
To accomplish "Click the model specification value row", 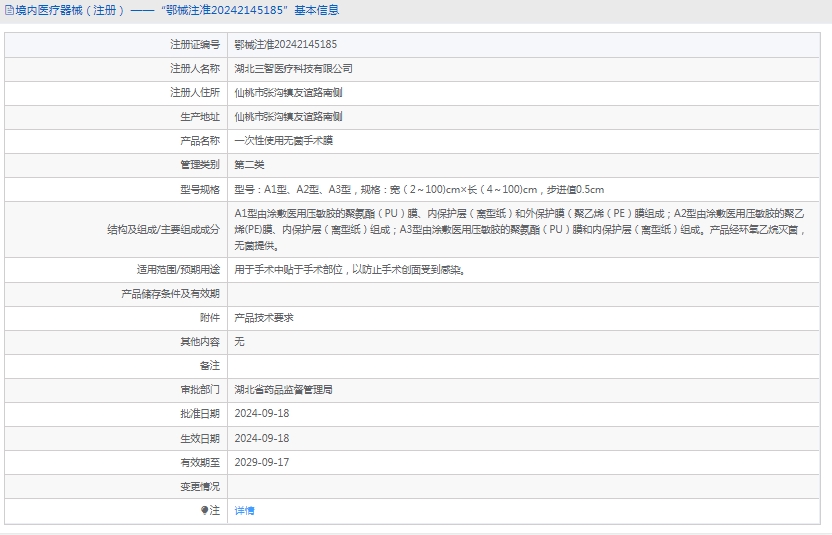I will click(418, 189).
